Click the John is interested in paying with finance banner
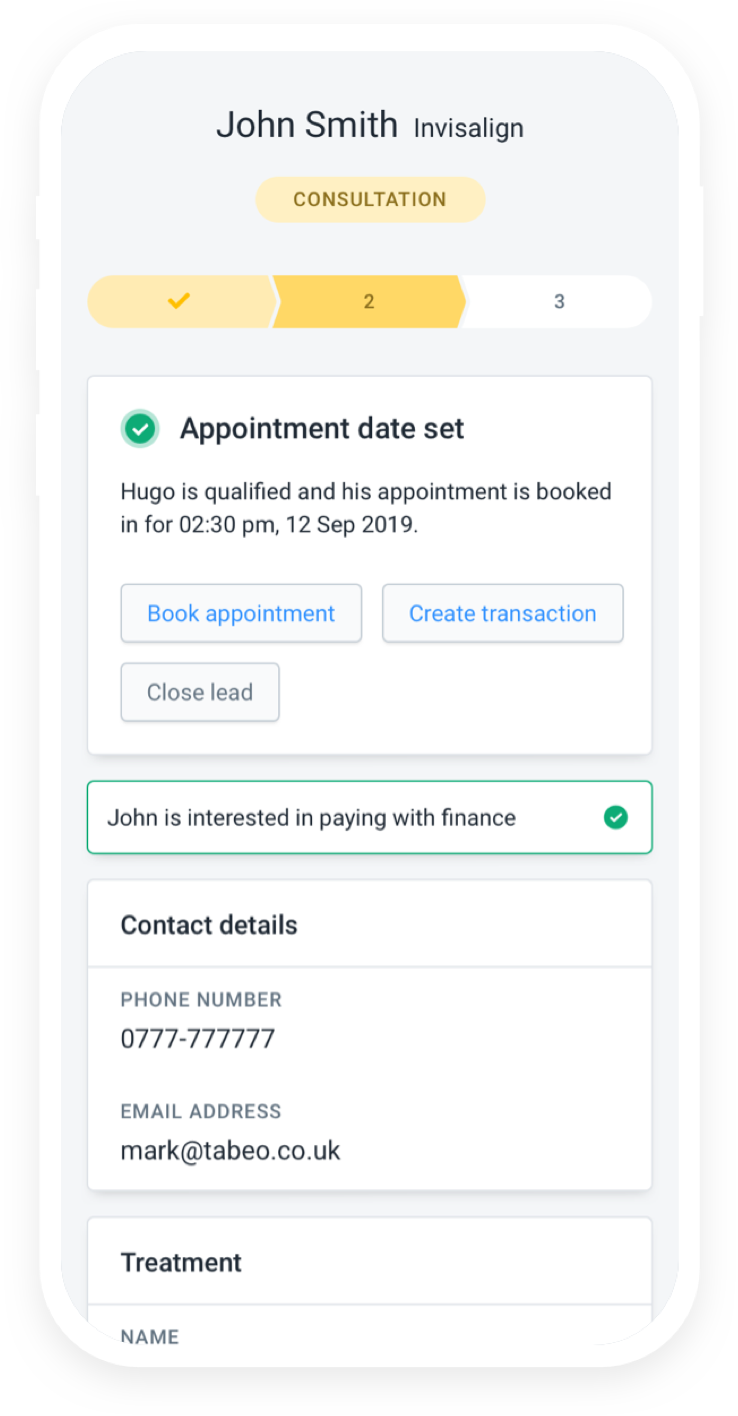The height and width of the screenshot is (1416, 738). click(369, 817)
